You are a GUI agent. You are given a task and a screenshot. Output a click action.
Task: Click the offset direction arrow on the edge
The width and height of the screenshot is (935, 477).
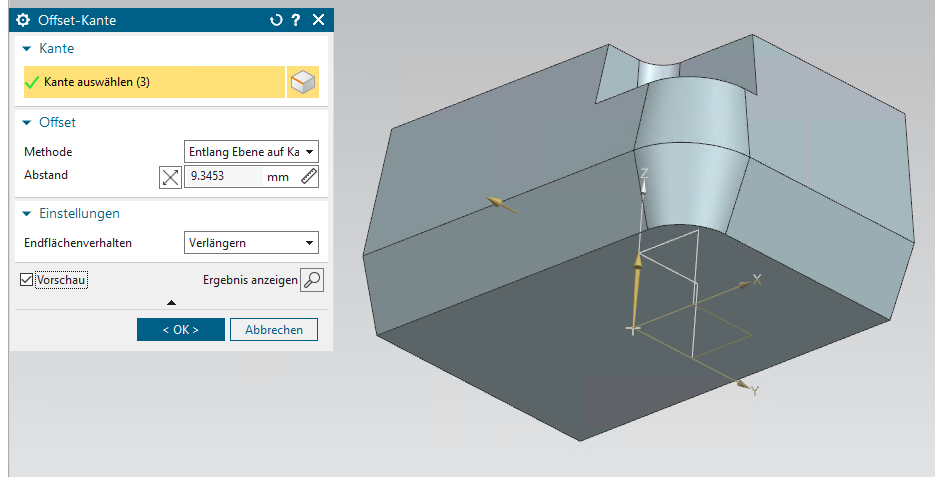(x=501, y=205)
